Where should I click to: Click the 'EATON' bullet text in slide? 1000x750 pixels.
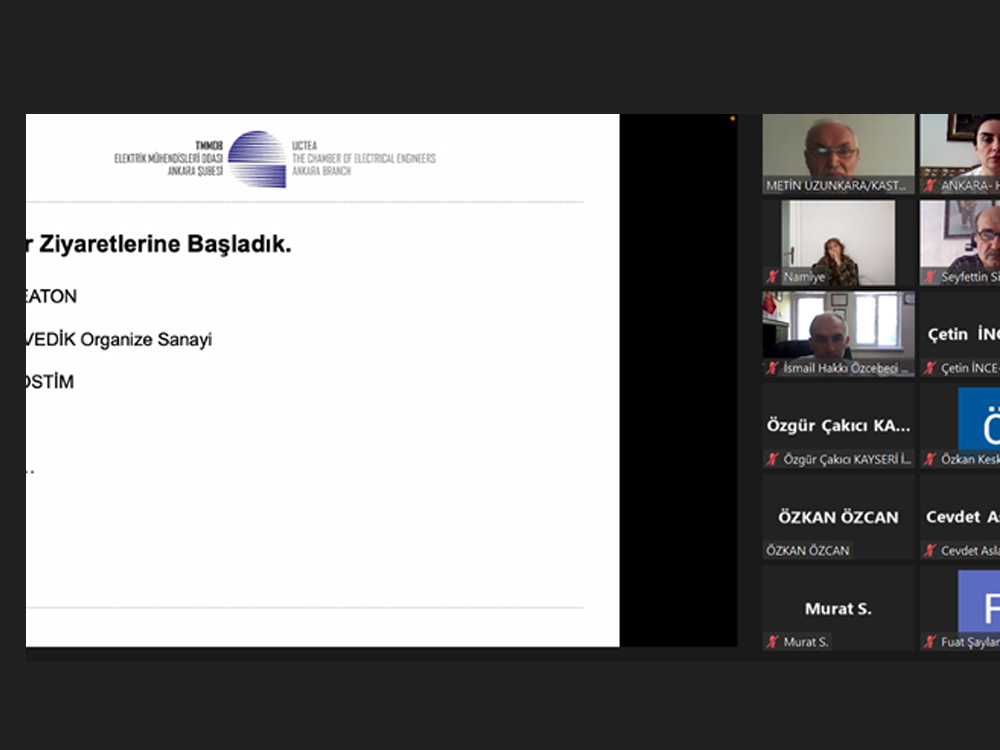(51, 297)
